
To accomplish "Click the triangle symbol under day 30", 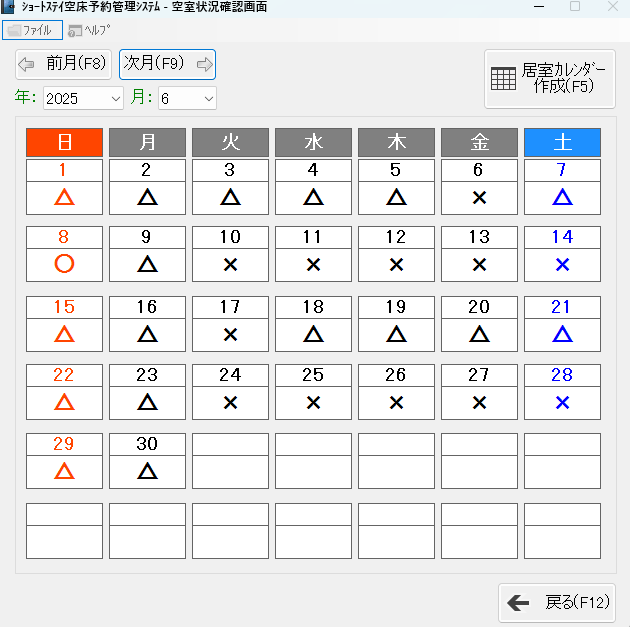I will pyautogui.click(x=147, y=471).
